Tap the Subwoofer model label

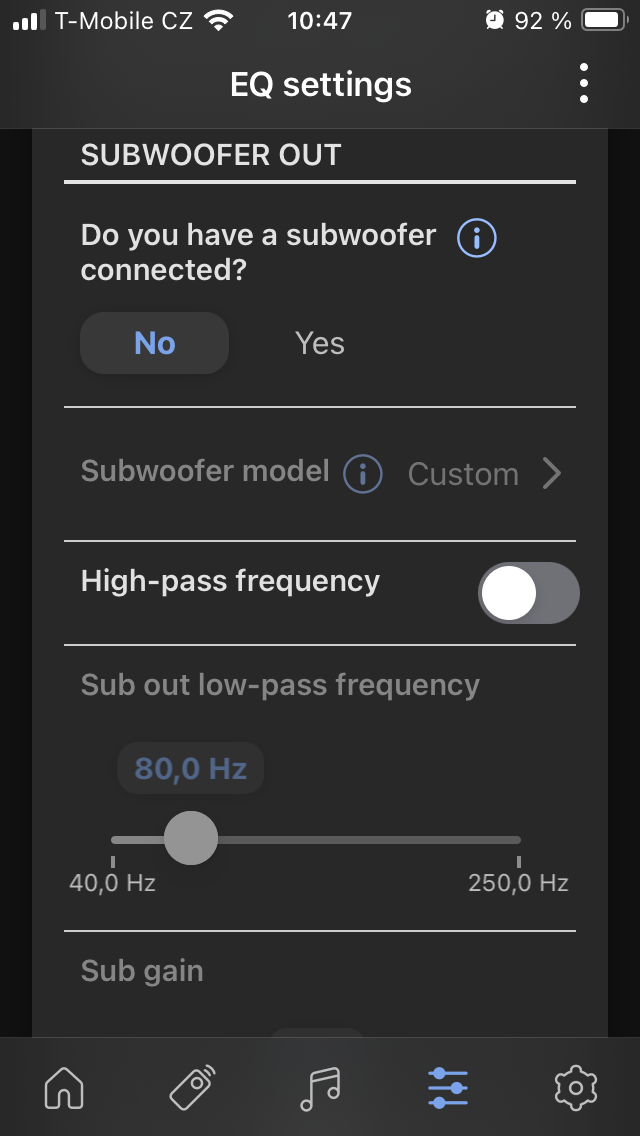204,471
